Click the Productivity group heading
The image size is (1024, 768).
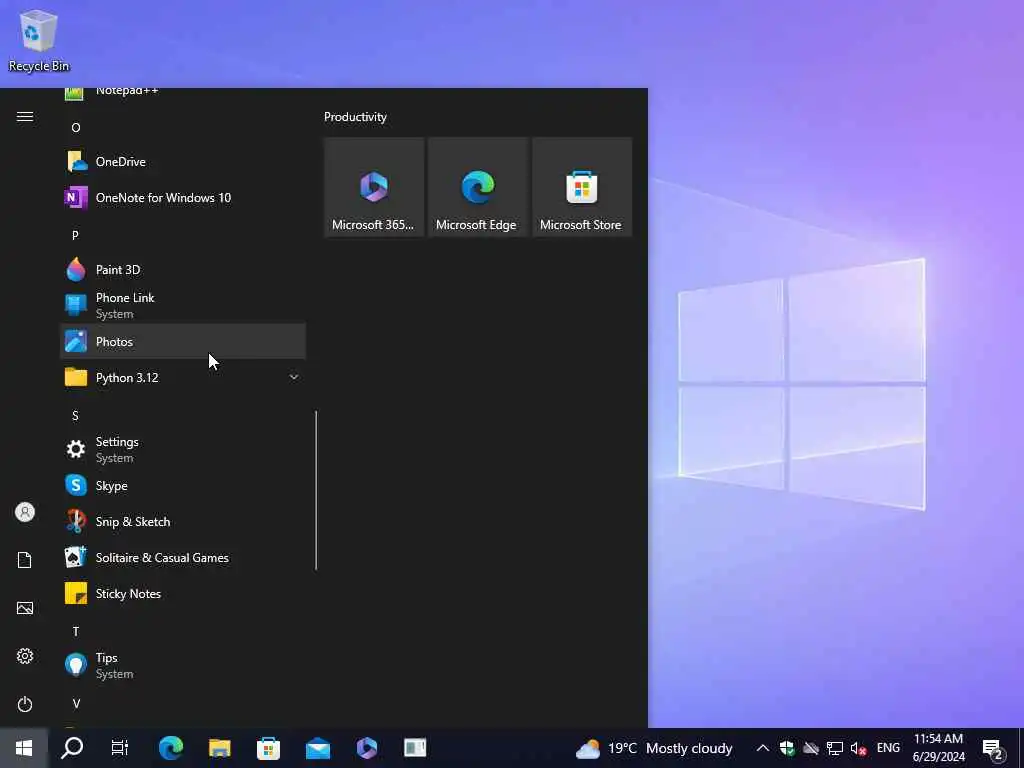tap(355, 117)
